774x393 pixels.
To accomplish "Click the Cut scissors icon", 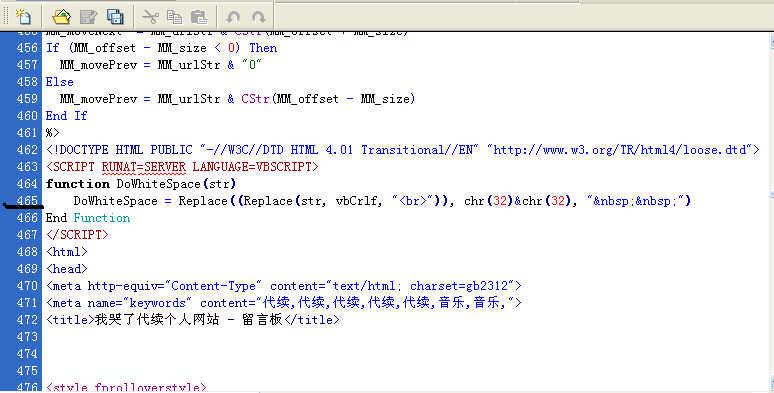I will click(x=150, y=17).
